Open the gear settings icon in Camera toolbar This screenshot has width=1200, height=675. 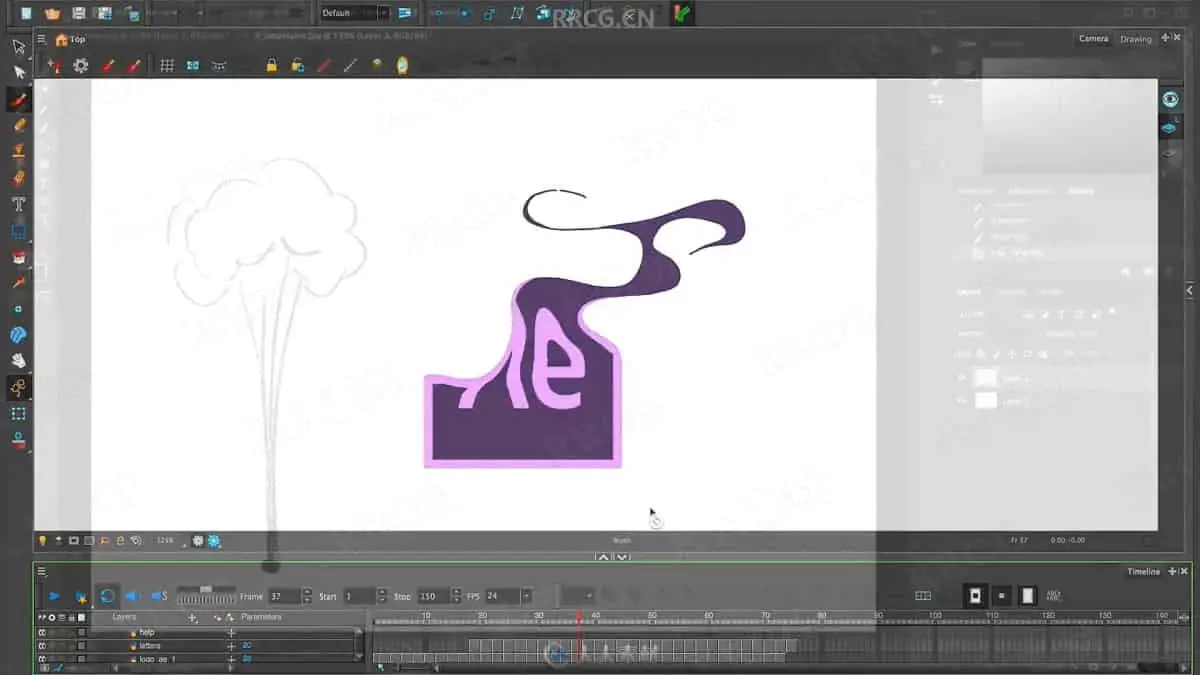(x=81, y=65)
